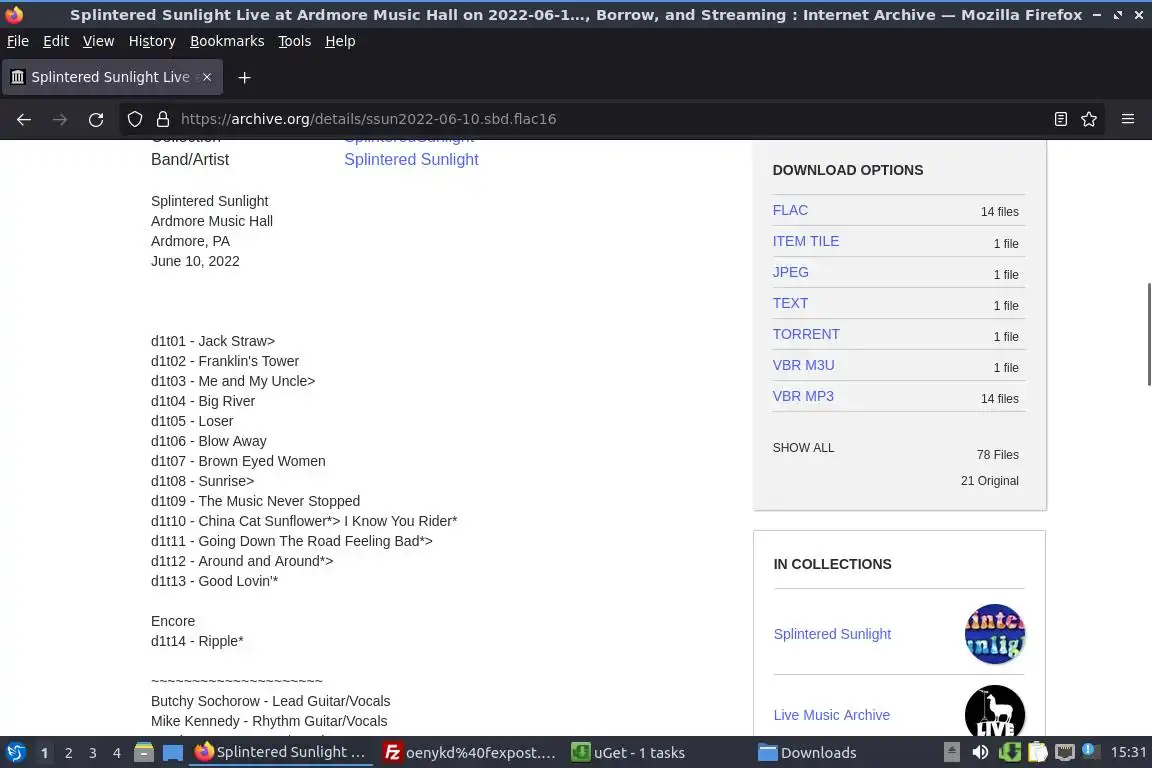1152x768 pixels.
Task: Click 'June 10, 2022' date text
Action: (195, 261)
